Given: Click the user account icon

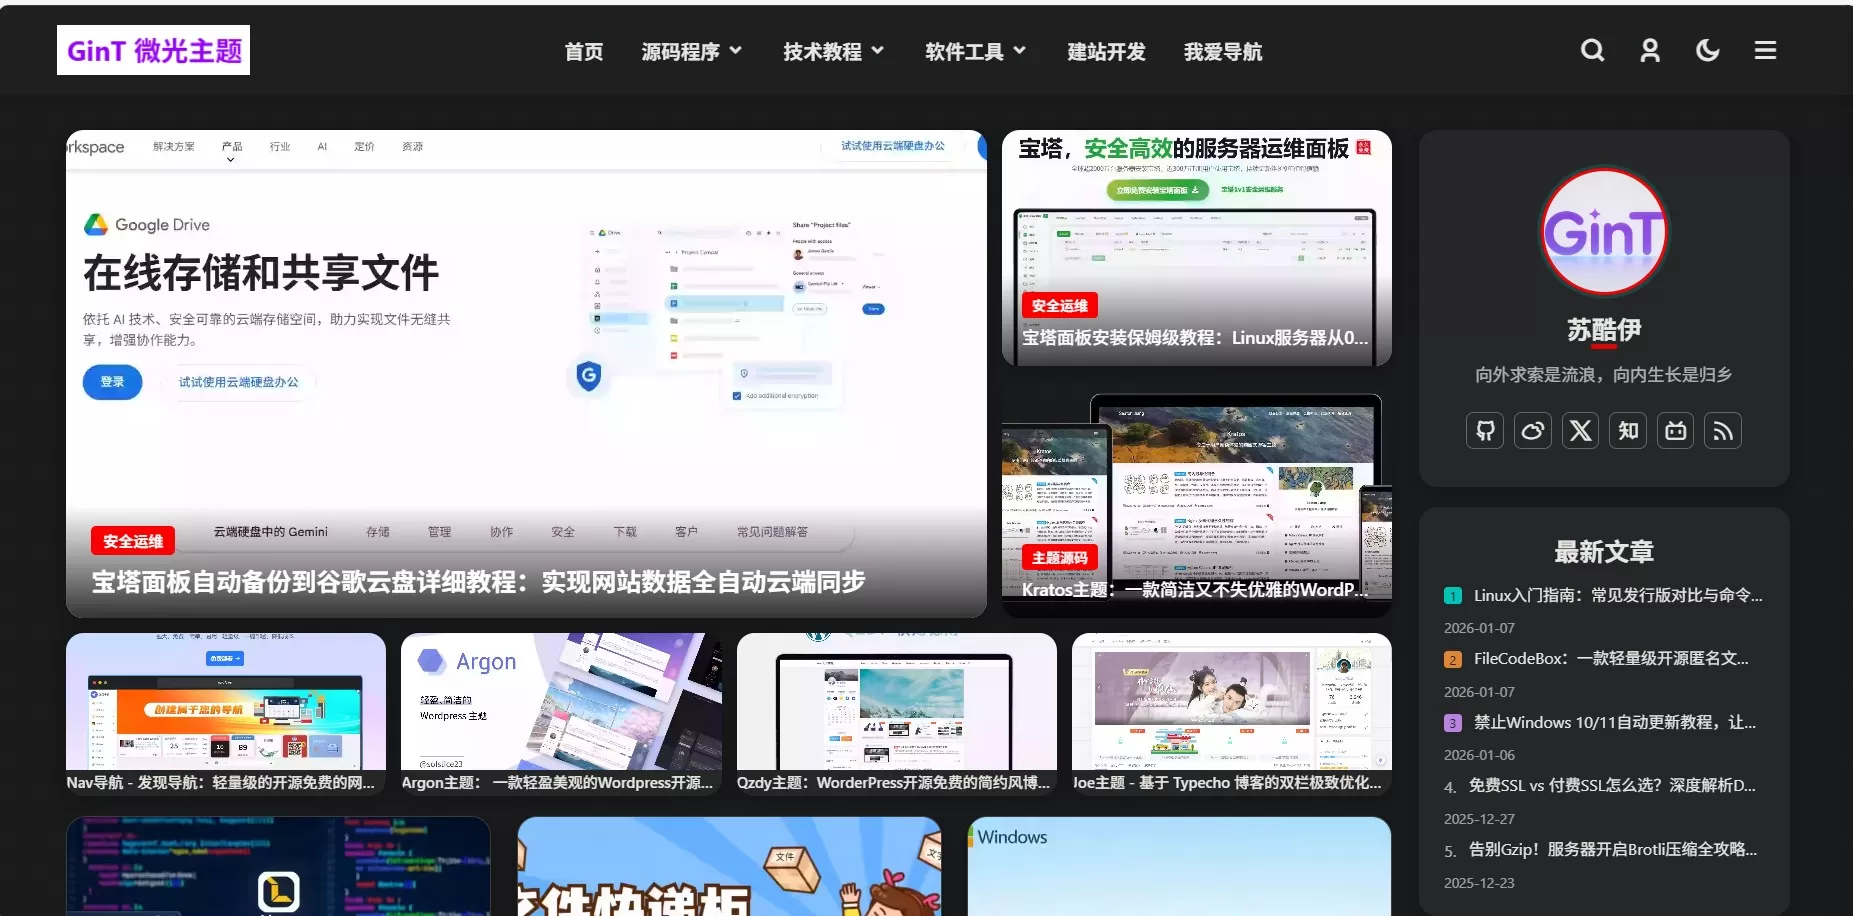Looking at the screenshot, I should click(x=1650, y=50).
